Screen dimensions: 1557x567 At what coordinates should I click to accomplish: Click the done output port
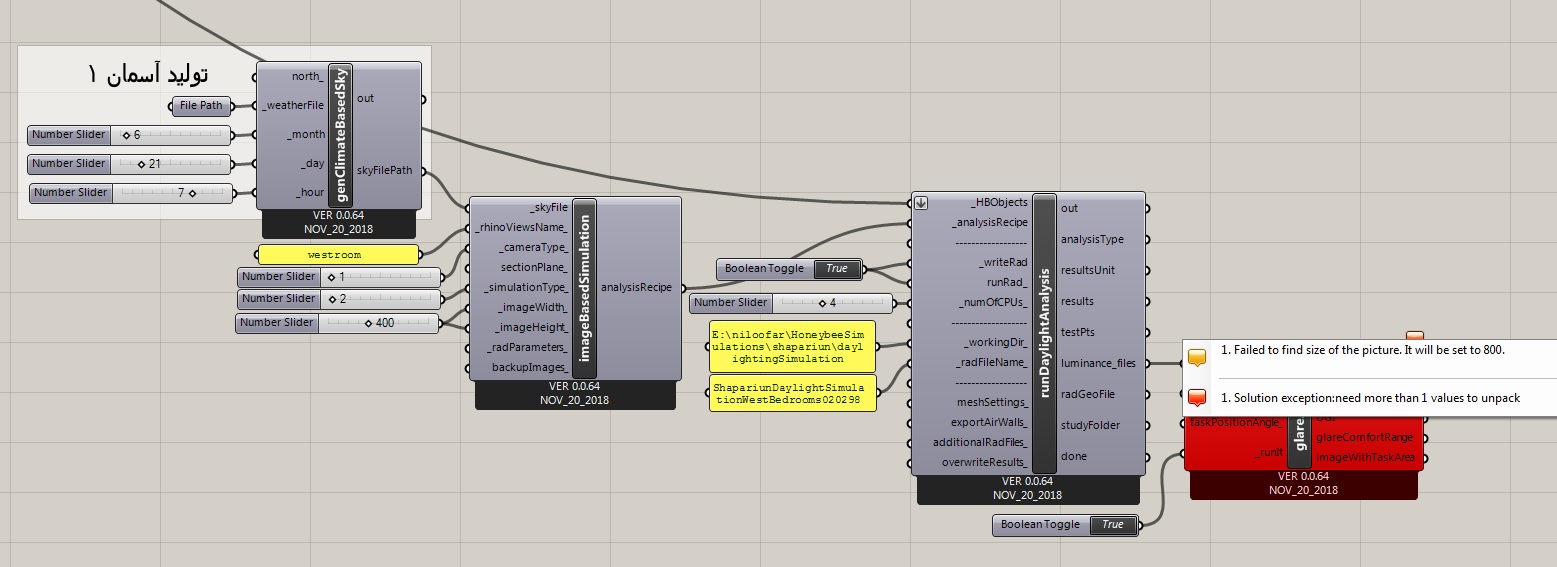click(x=1073, y=456)
